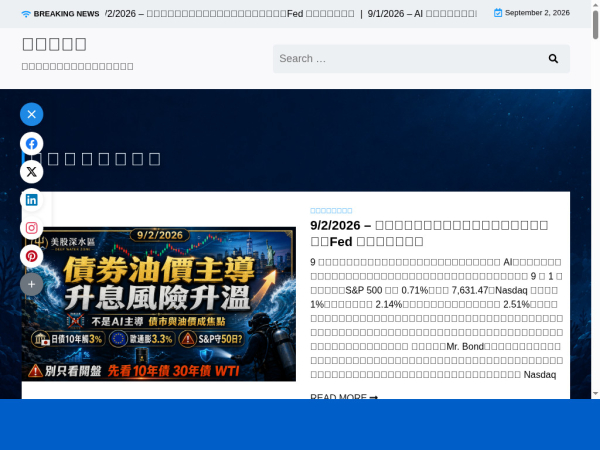600x450 pixels.
Task: Pin the page on Pinterest
Action: click(x=31, y=256)
